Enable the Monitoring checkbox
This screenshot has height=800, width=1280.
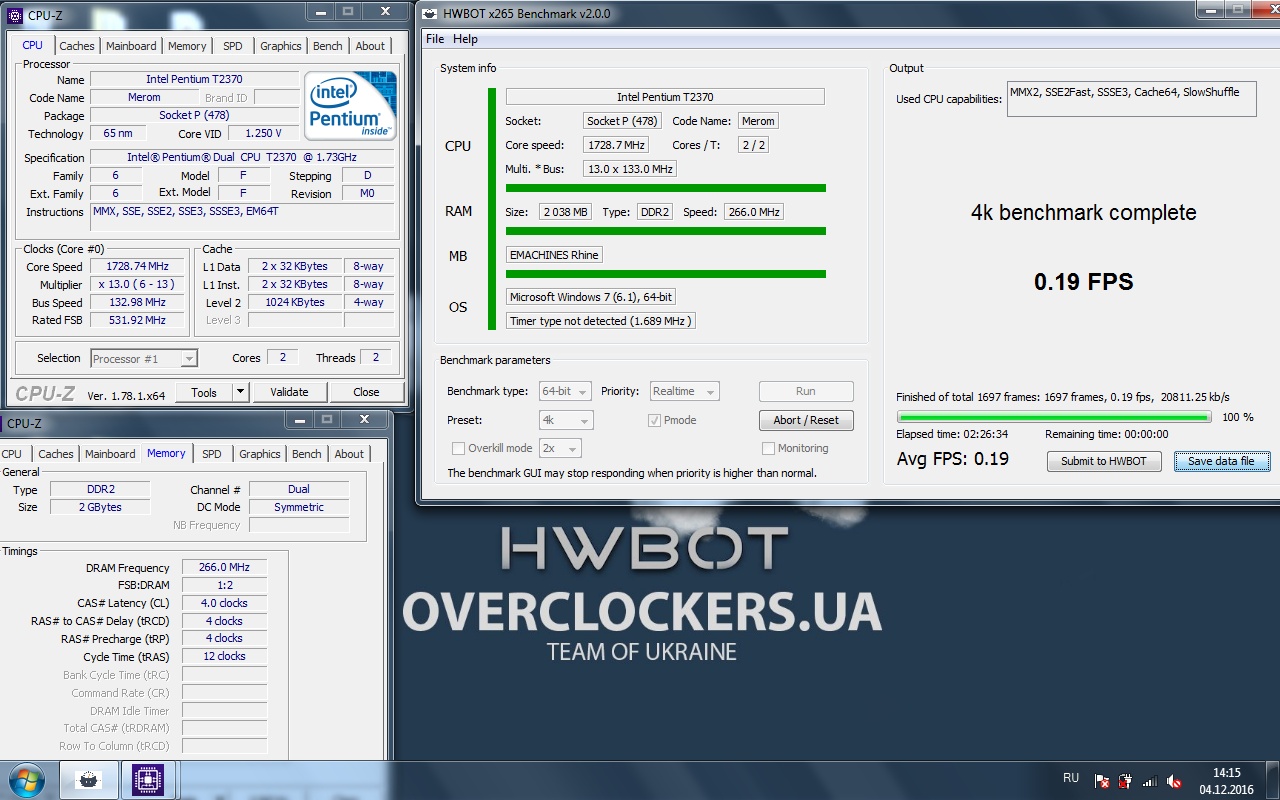(x=768, y=448)
